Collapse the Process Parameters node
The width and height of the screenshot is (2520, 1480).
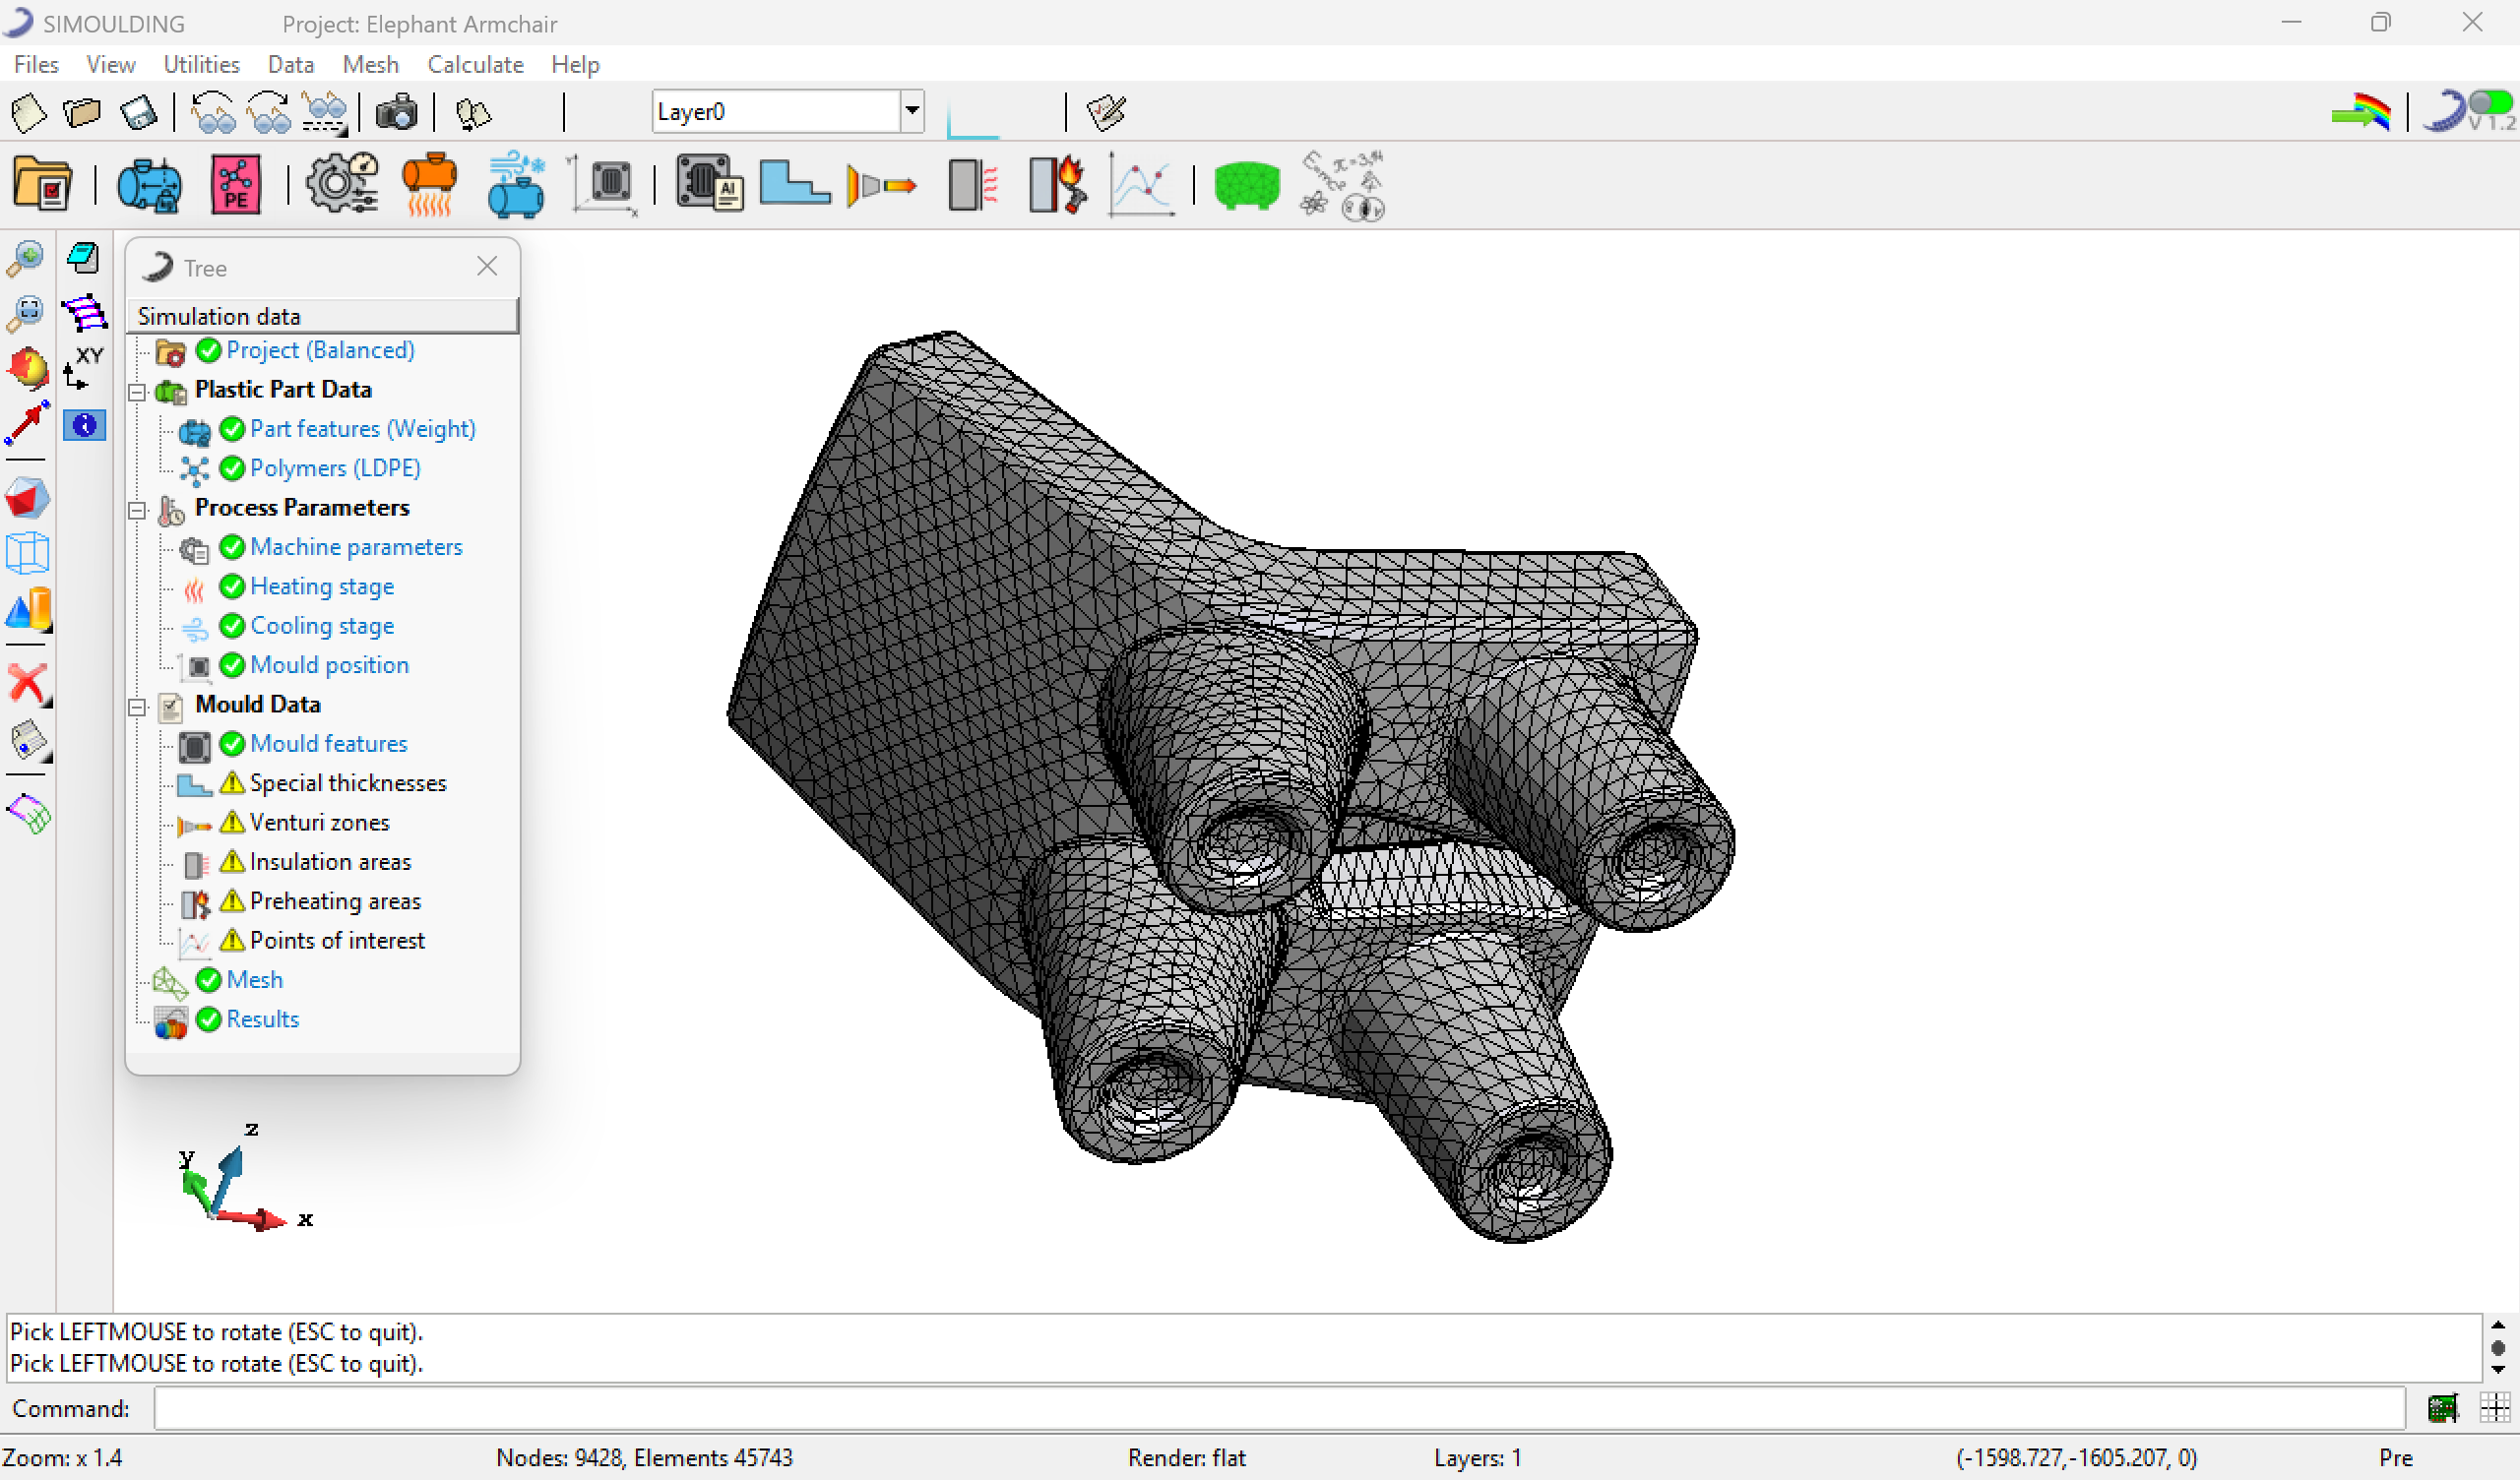click(x=138, y=510)
